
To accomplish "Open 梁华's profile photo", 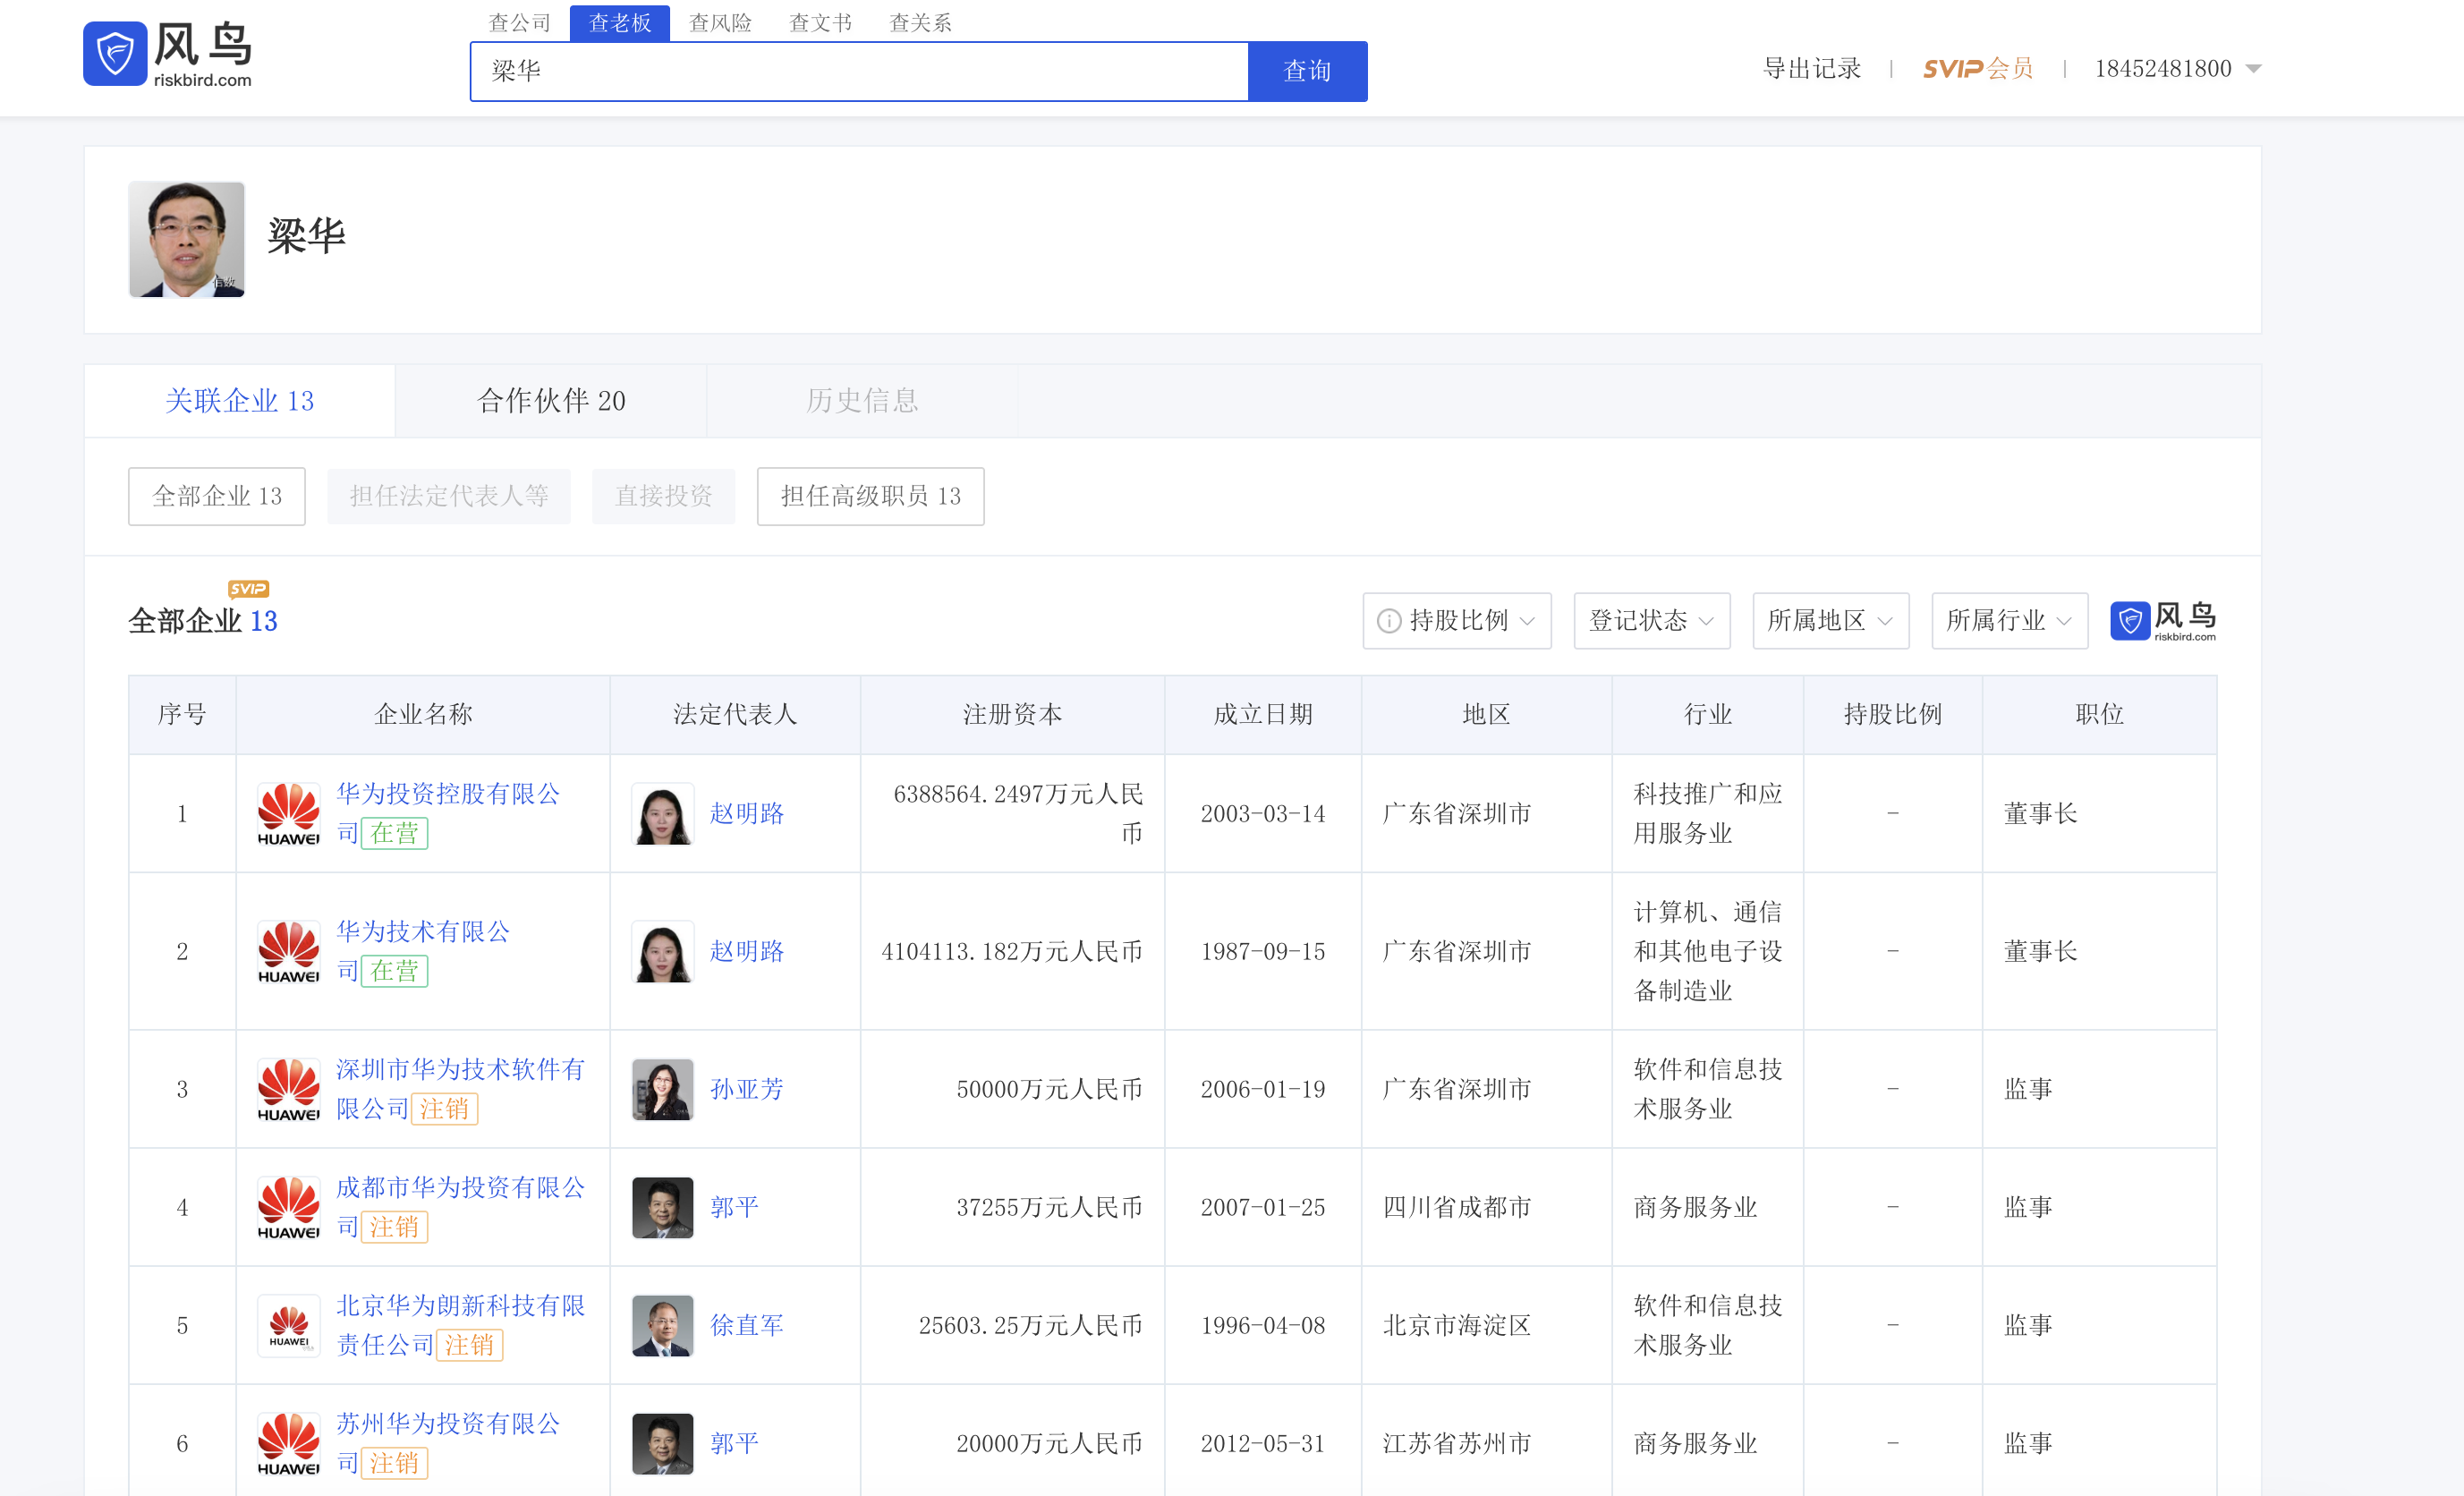I will tap(186, 239).
